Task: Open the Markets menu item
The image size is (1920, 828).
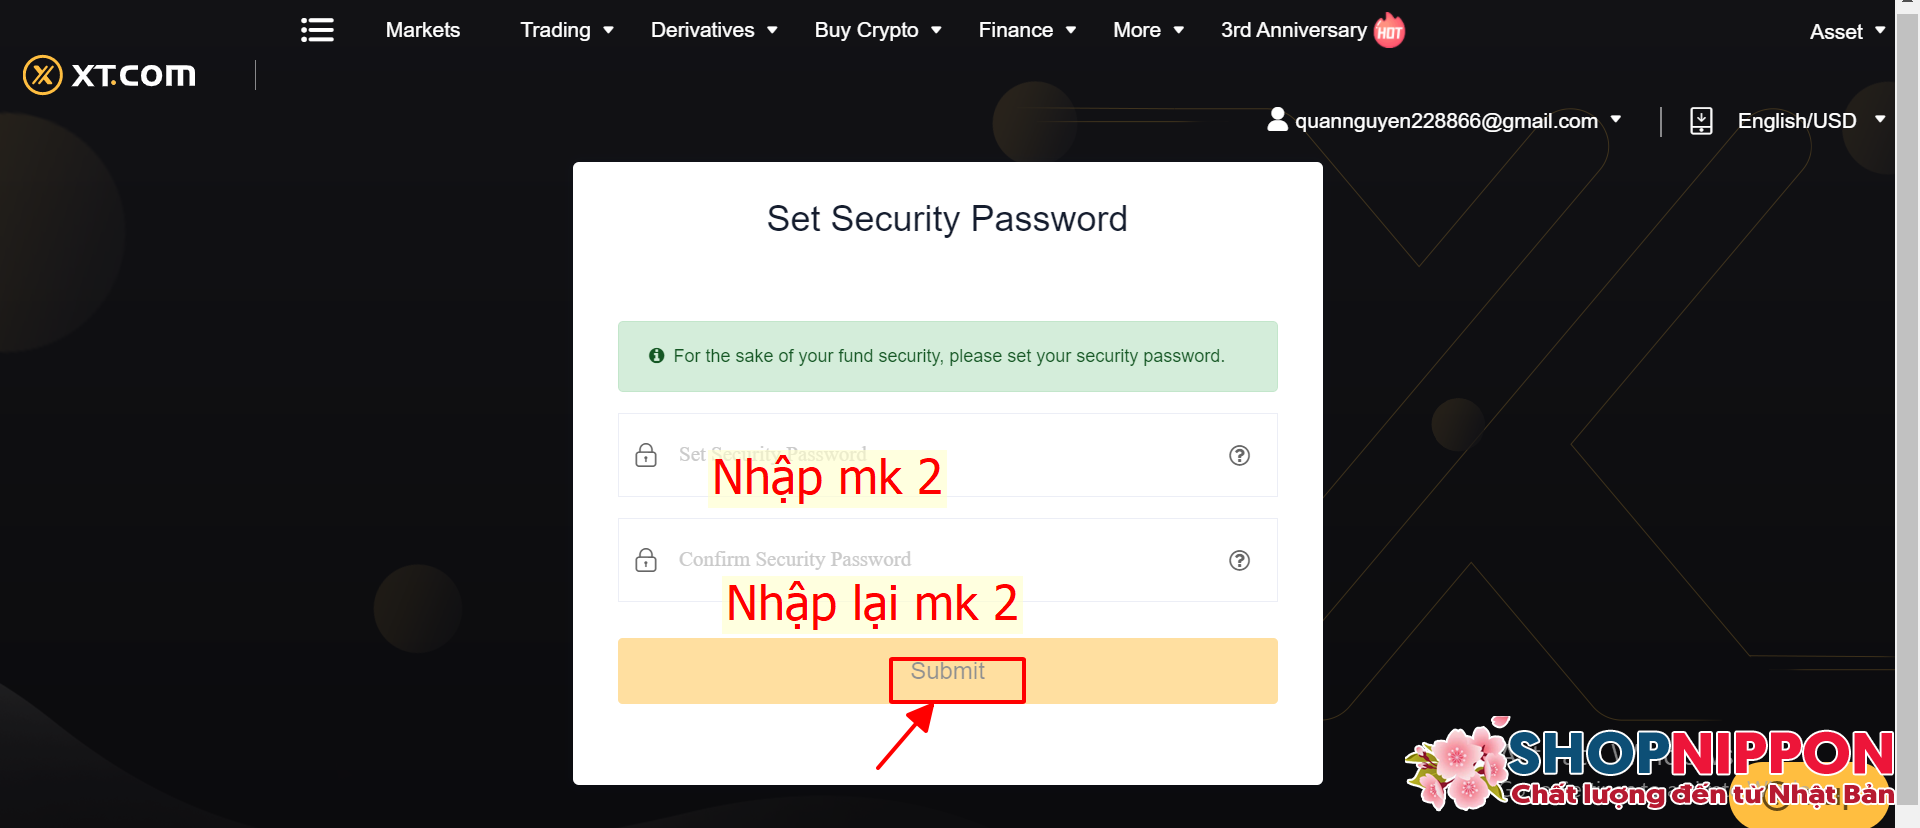Action: tap(423, 30)
